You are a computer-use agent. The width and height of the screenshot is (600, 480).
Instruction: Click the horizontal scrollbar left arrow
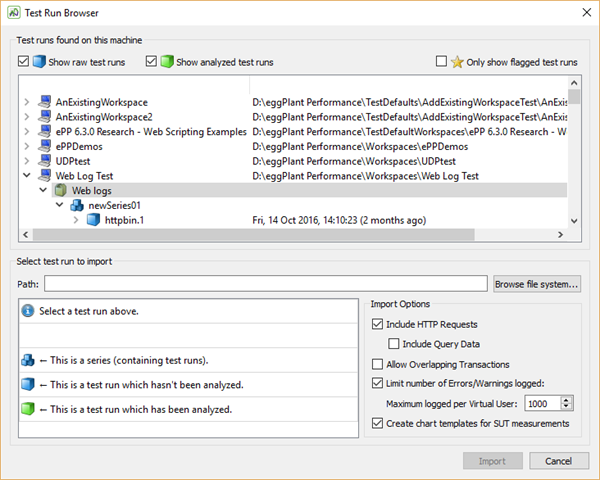[x=26, y=234]
